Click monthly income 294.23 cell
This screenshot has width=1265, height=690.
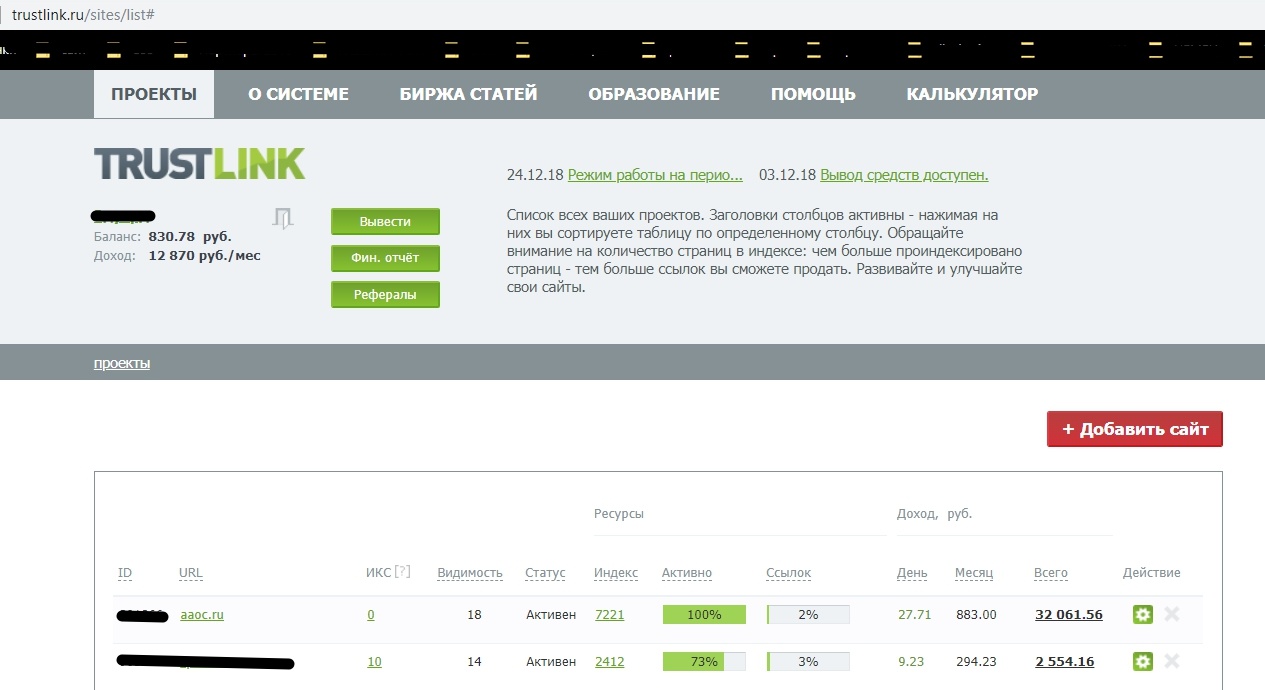976,661
